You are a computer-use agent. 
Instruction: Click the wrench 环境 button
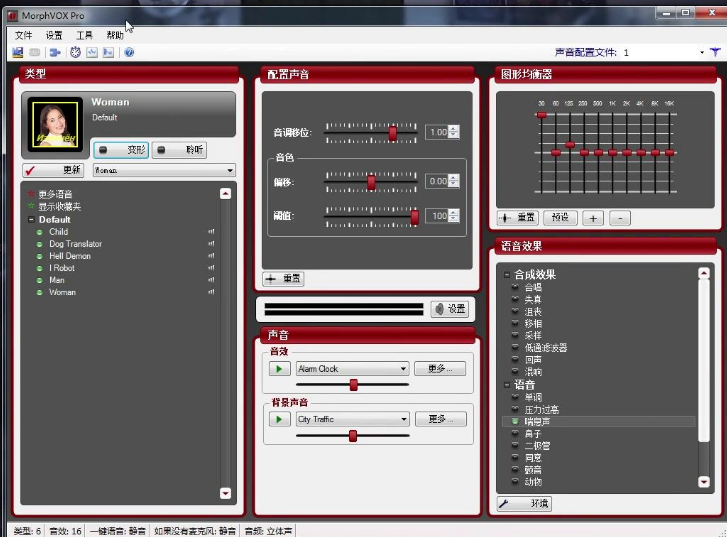click(x=524, y=503)
